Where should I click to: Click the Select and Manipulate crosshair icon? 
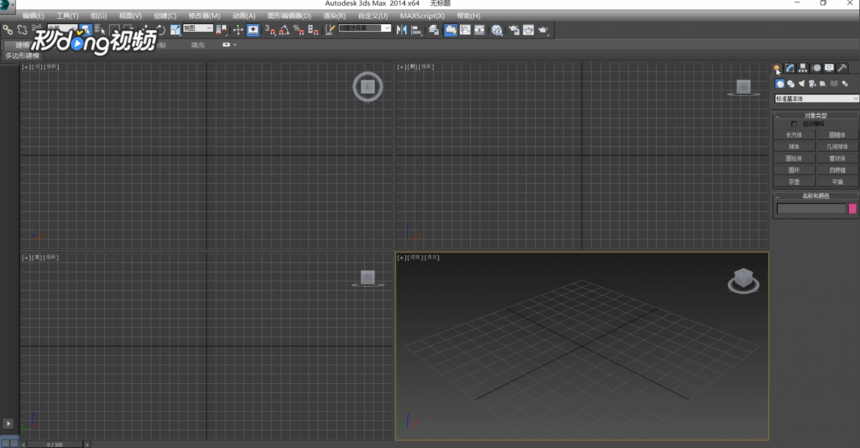(238, 30)
